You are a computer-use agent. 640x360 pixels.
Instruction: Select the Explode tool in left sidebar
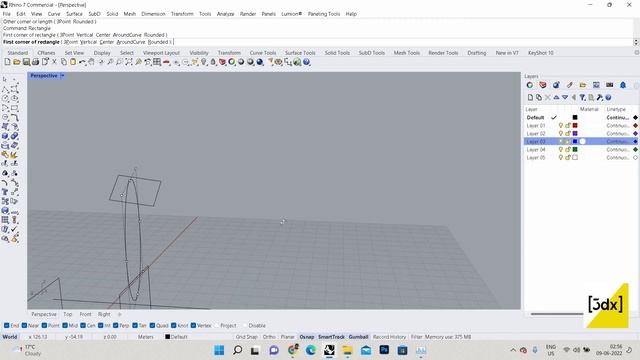pos(15,155)
